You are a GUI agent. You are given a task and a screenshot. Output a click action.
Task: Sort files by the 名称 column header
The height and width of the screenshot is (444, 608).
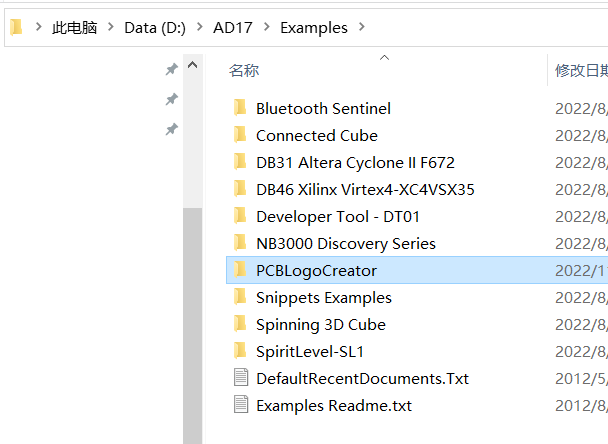244,71
